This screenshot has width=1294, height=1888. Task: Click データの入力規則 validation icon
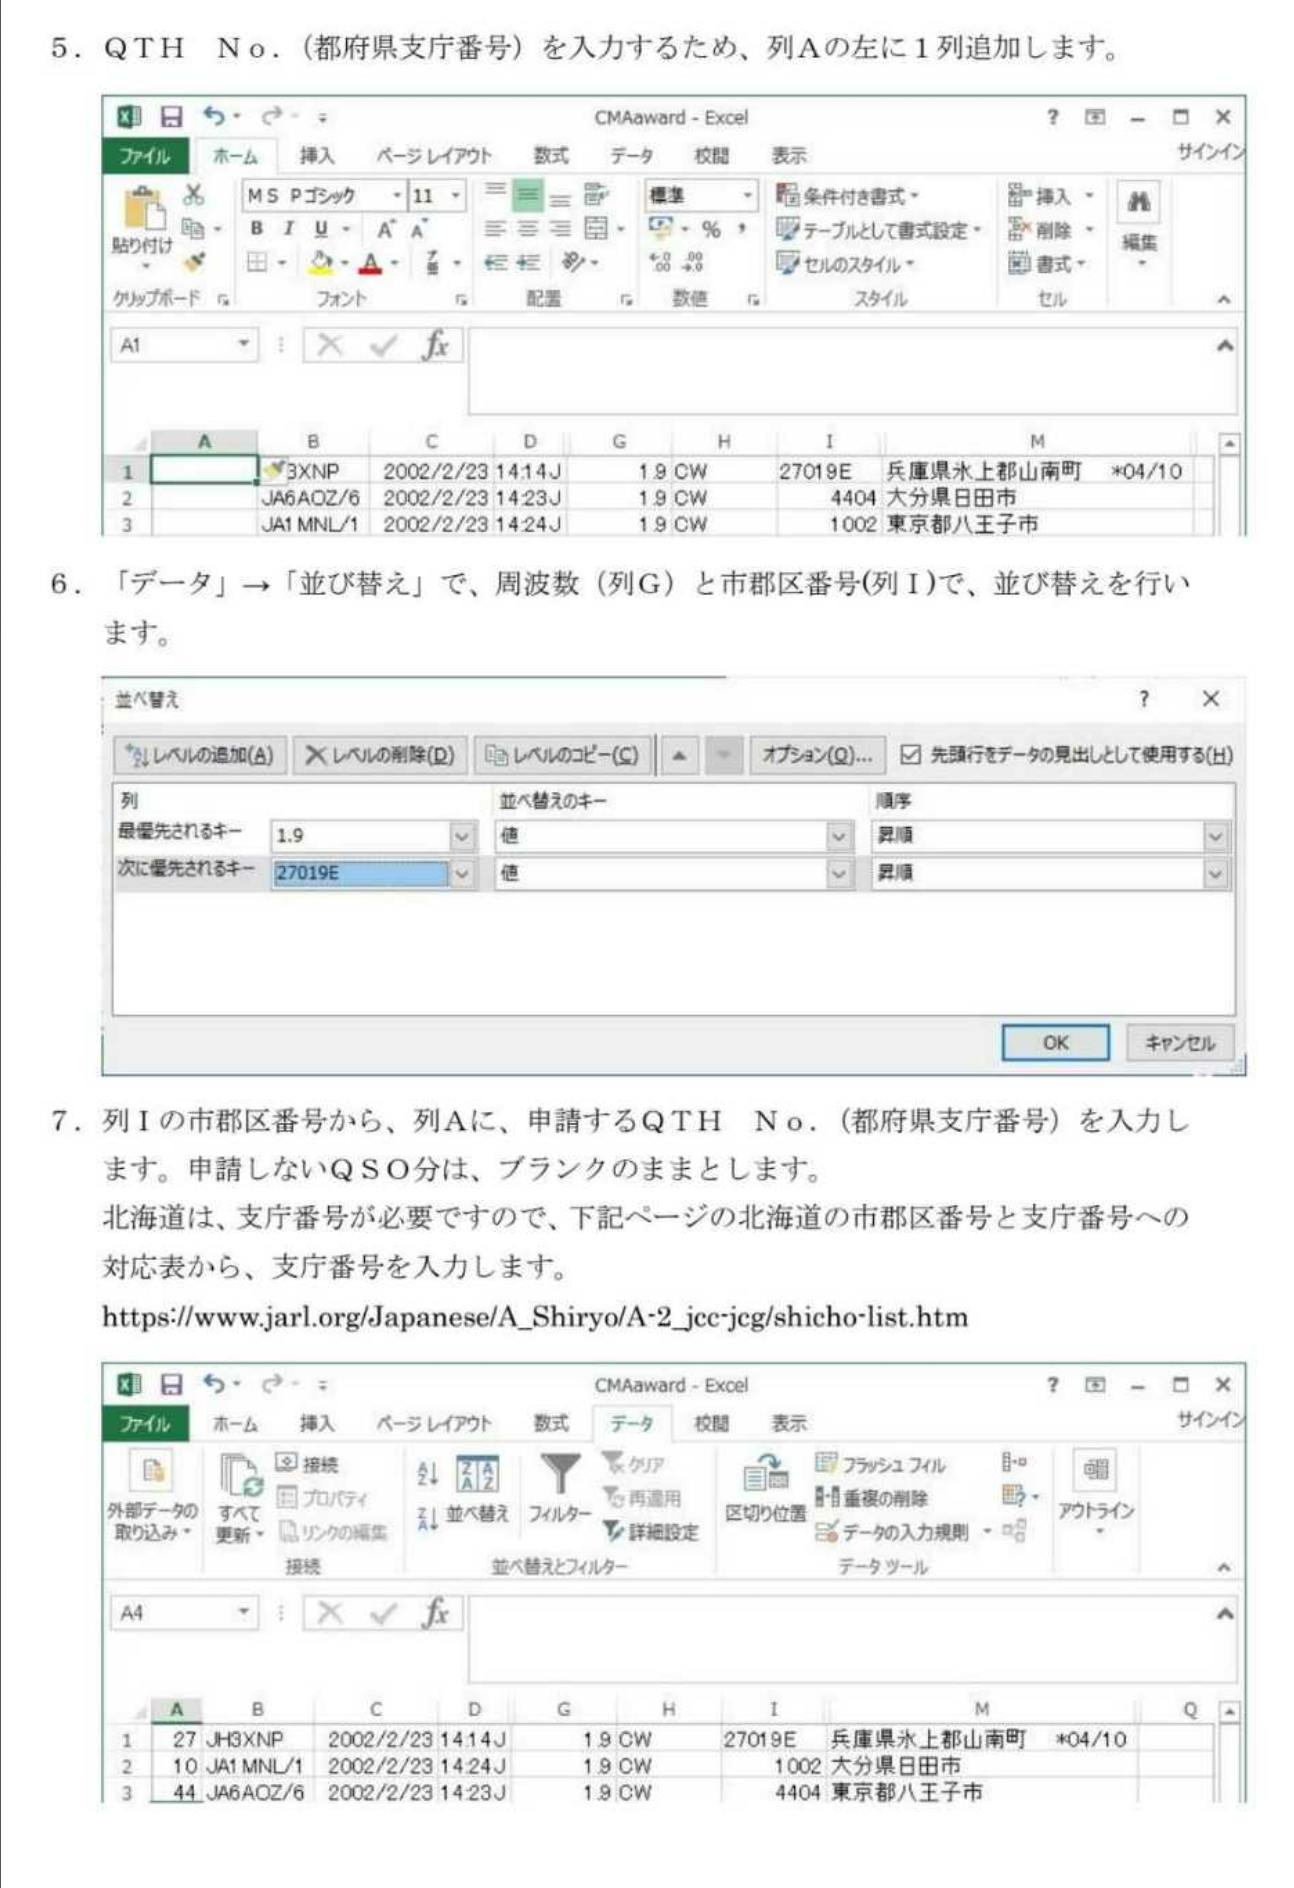[x=826, y=1531]
